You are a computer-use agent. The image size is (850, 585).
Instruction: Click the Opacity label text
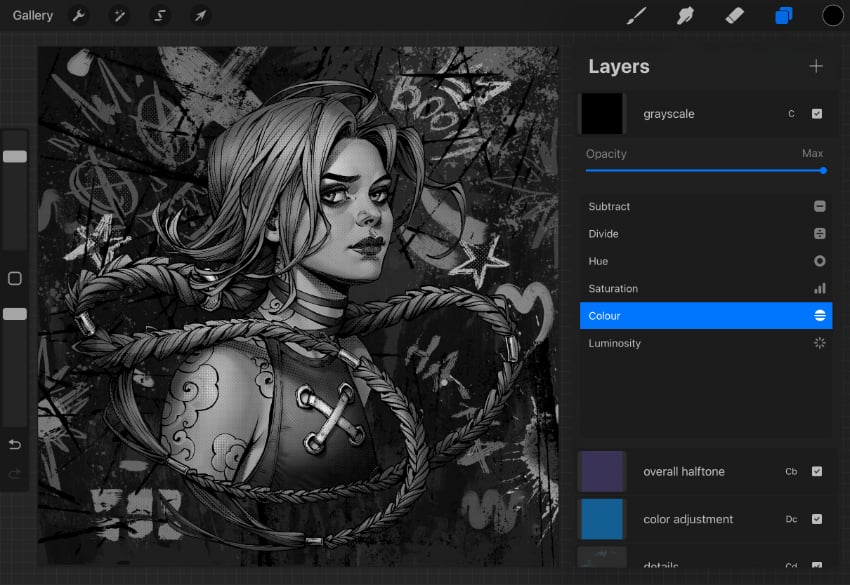point(606,154)
